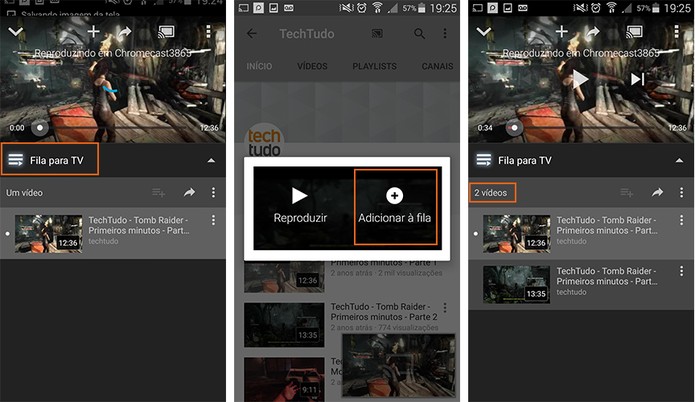
Task: Open the options menu beside 'Um vídeo'
Action: [x=213, y=192]
